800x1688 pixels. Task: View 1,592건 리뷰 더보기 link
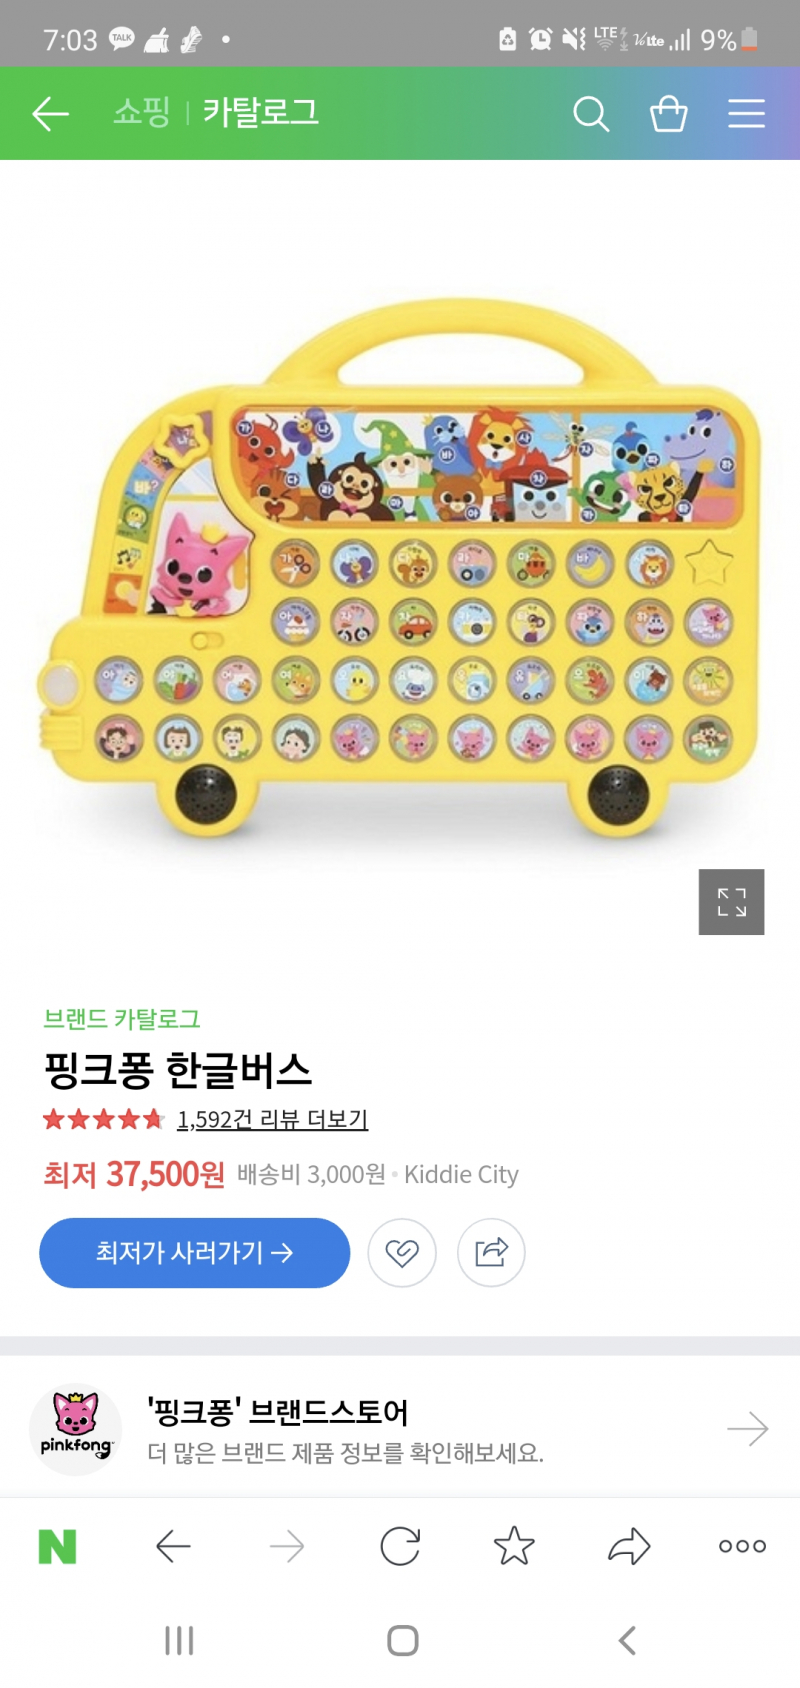[272, 1119]
